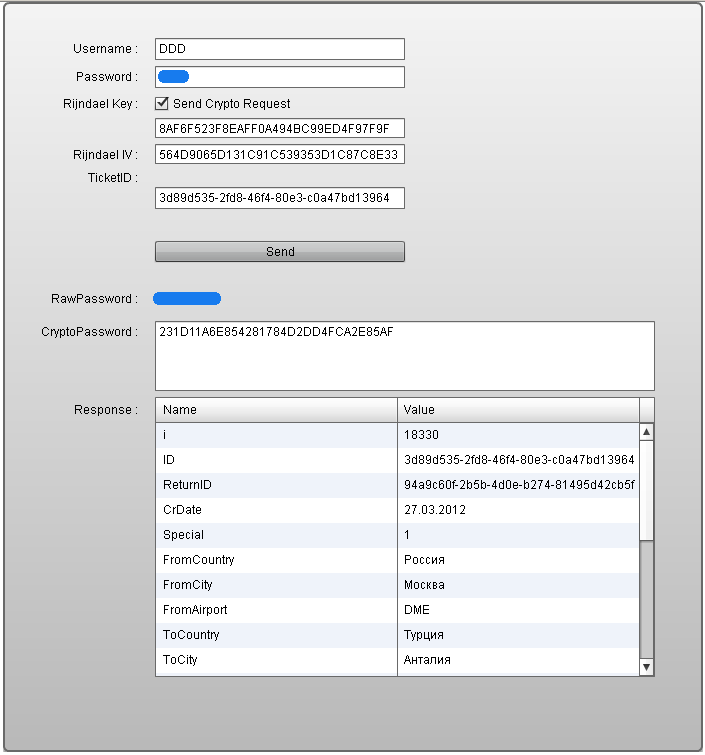Select the FromCountry row in the response table
This screenshot has height=755, width=705.
[x=398, y=560]
